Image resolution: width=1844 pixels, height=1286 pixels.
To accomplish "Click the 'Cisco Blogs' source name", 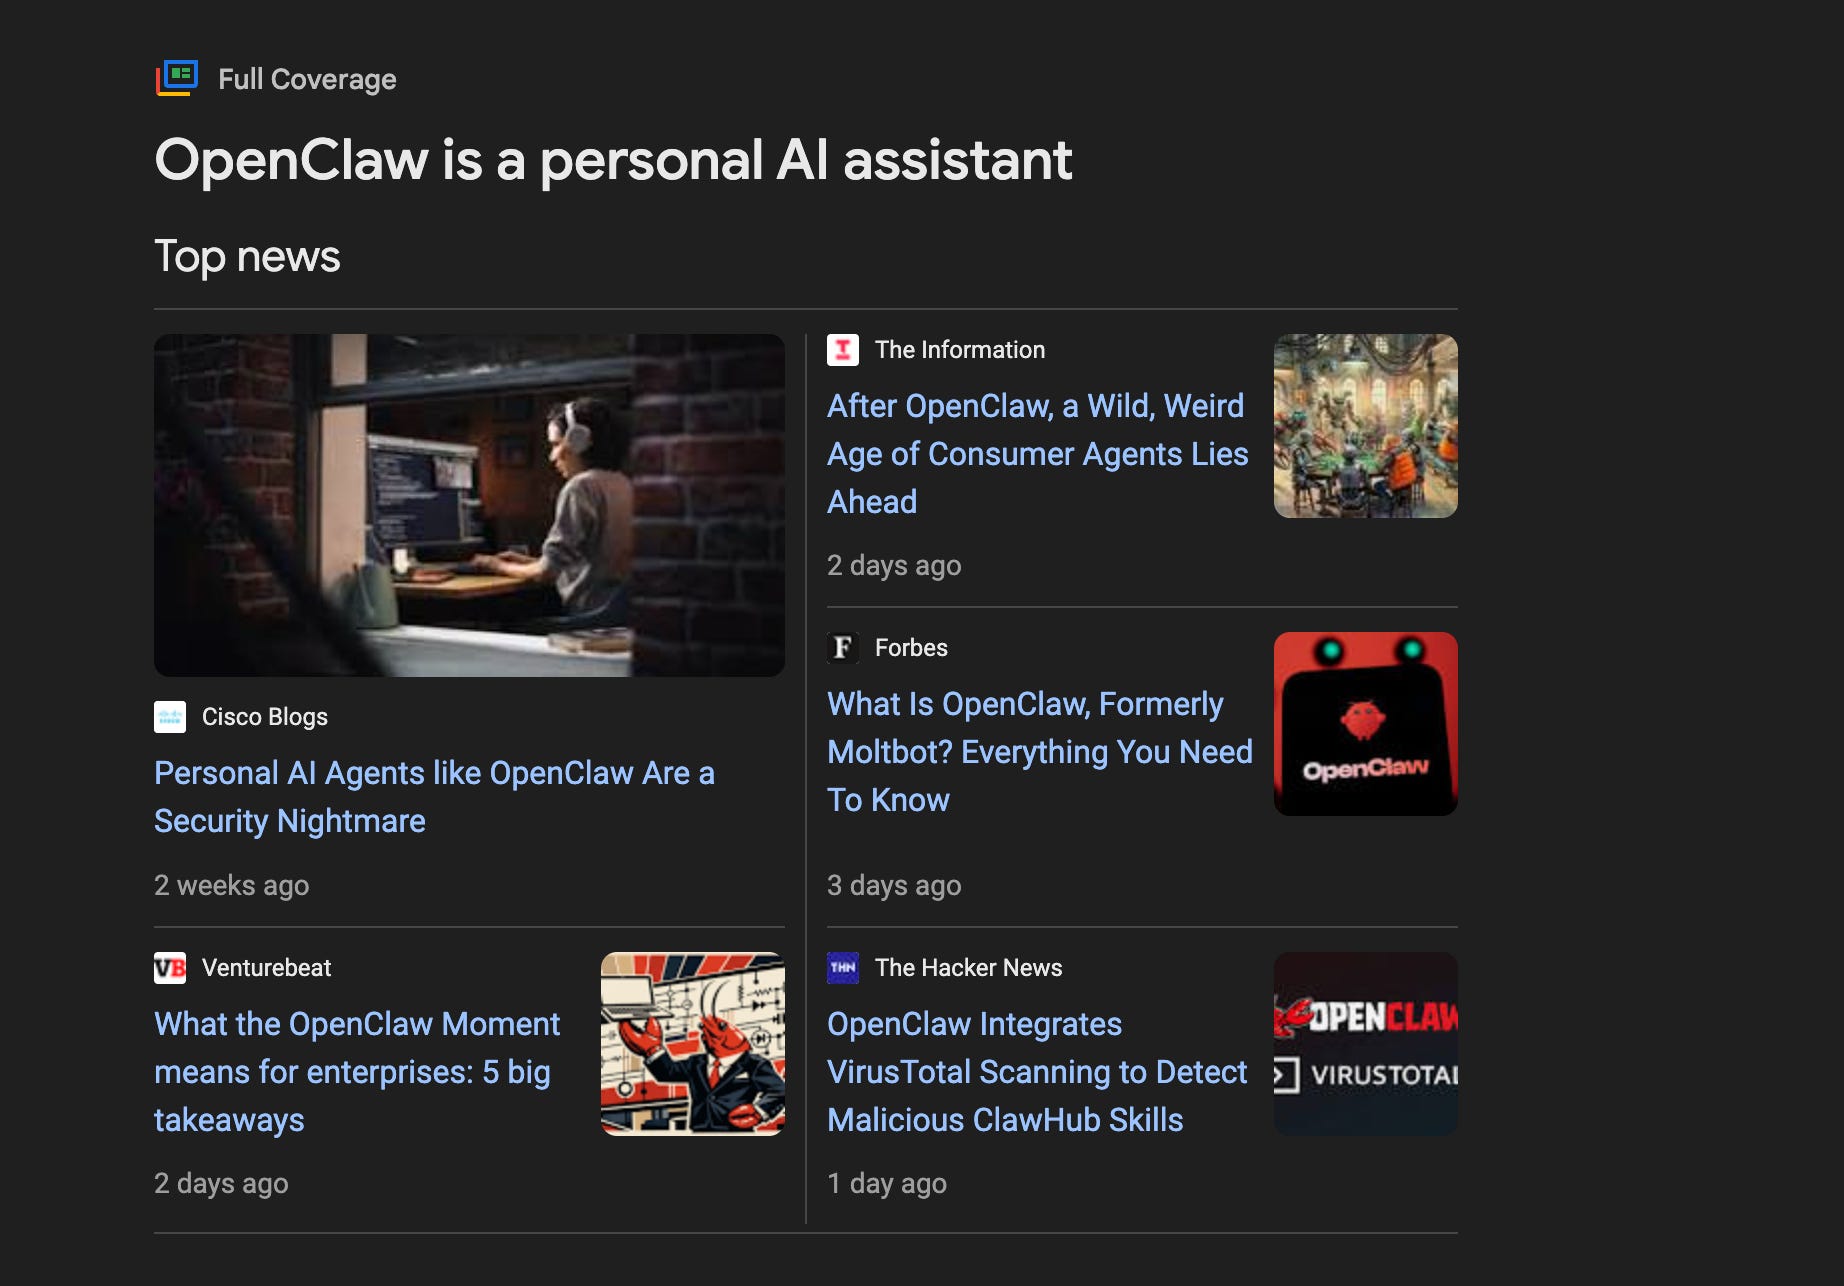I will 265,717.
